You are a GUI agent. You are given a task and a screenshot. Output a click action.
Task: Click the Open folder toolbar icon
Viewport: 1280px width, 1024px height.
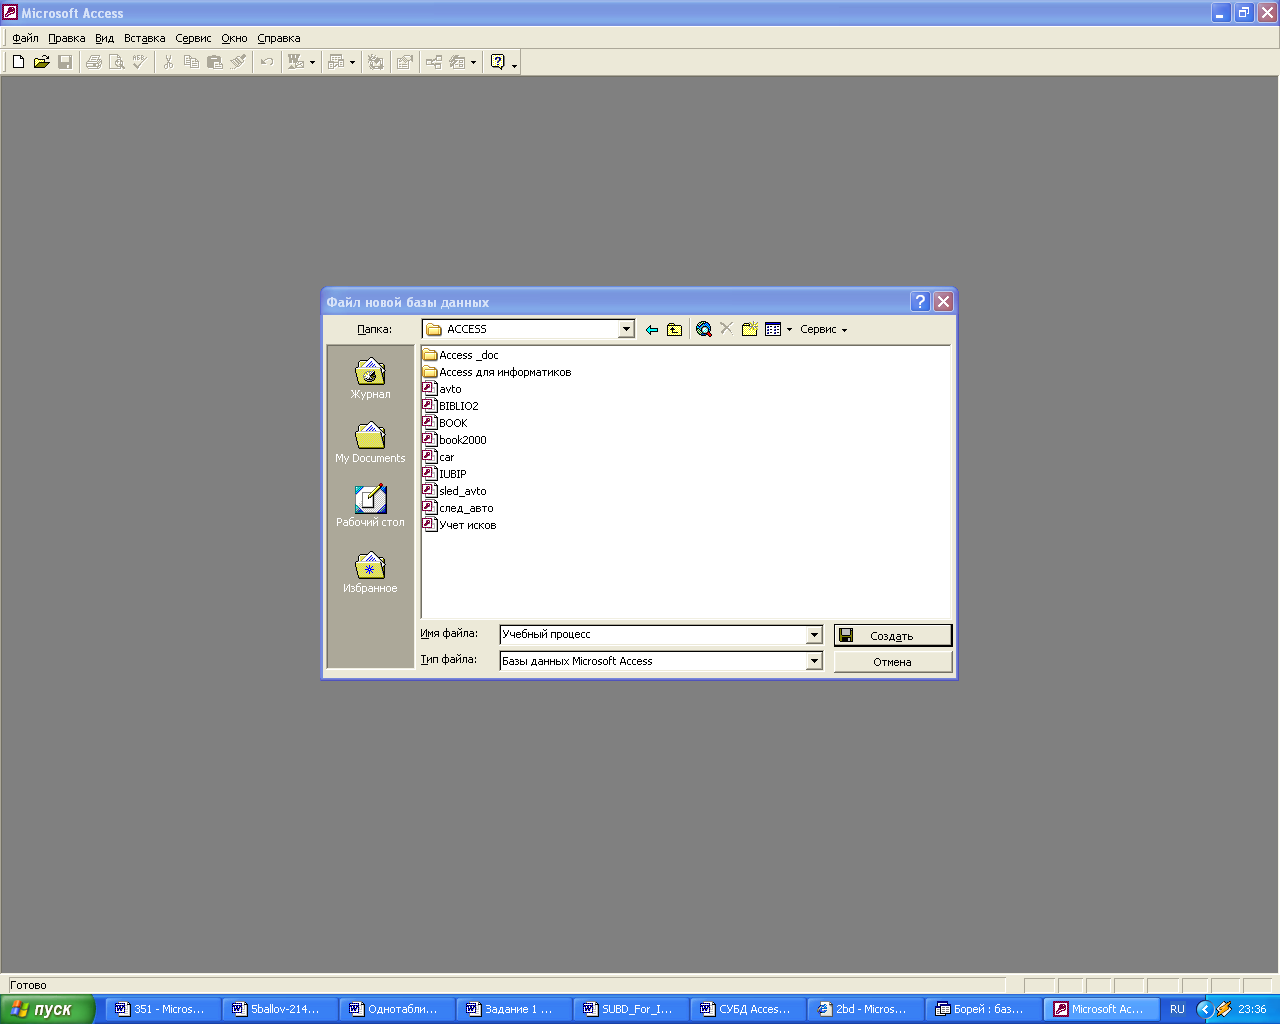point(41,62)
